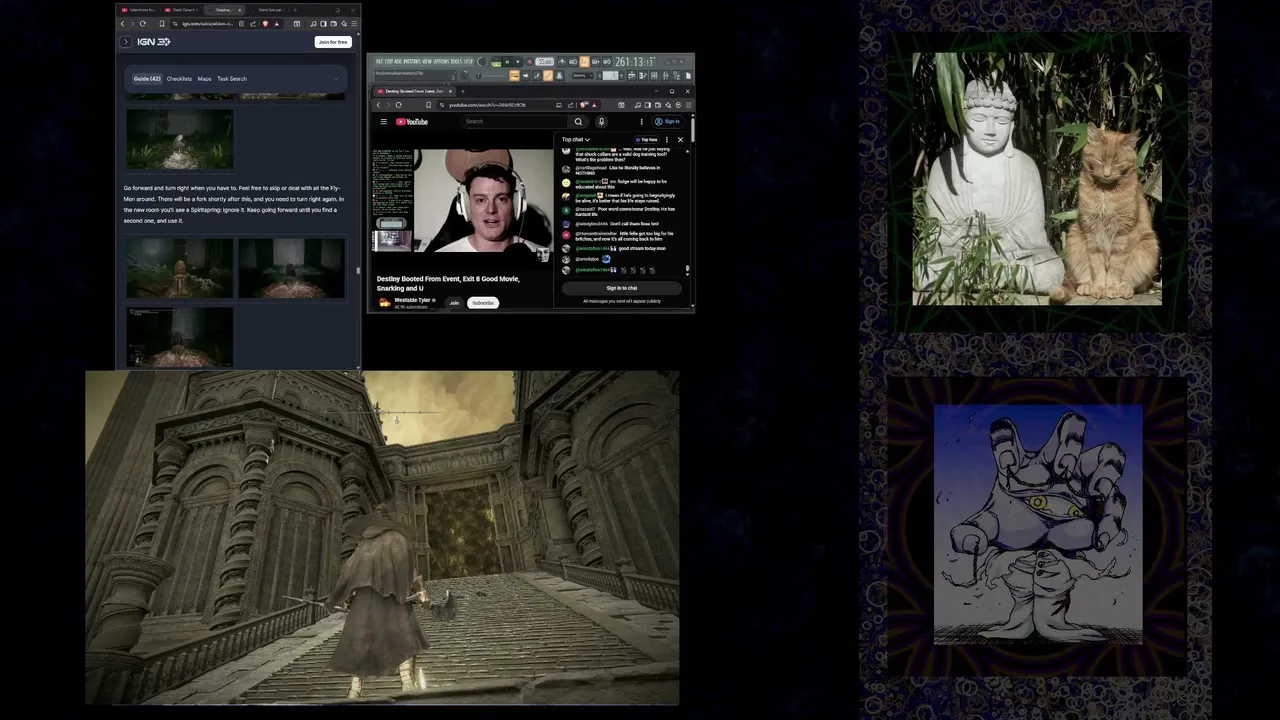The width and height of the screenshot is (1280, 720).
Task: Click the Buddha and cat photo
Action: [x=1037, y=178]
